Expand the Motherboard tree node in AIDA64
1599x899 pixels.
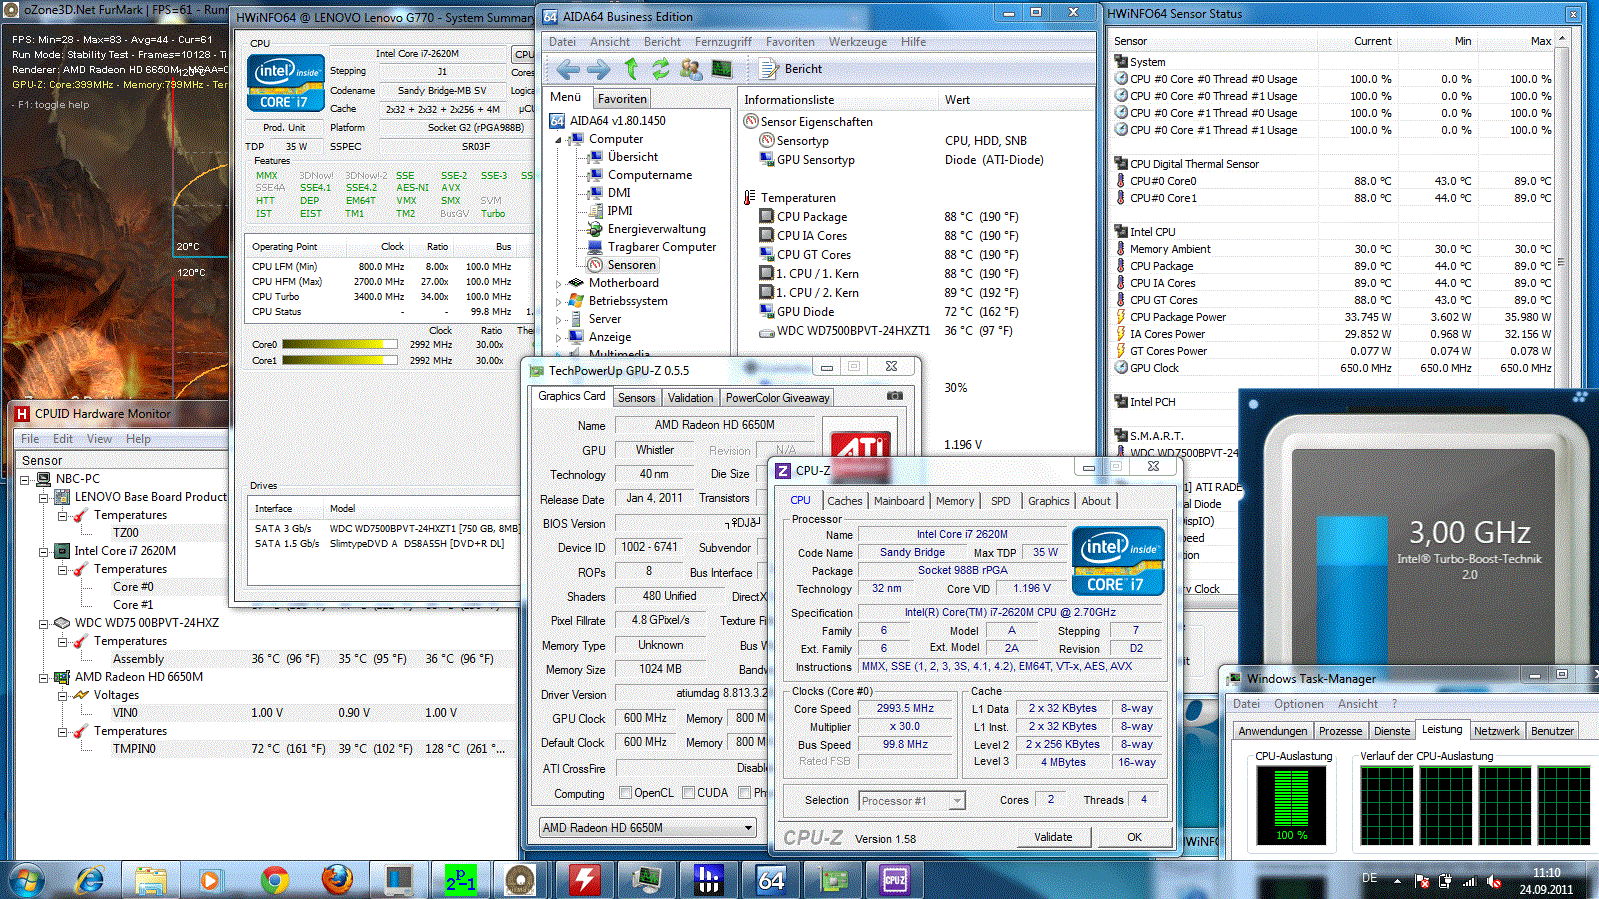[559, 284]
